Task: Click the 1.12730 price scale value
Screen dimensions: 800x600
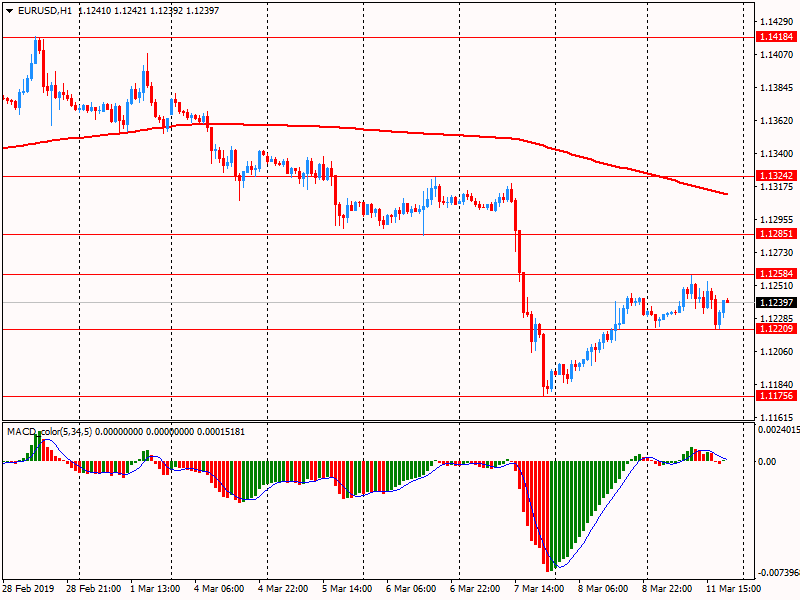Action: click(x=777, y=253)
